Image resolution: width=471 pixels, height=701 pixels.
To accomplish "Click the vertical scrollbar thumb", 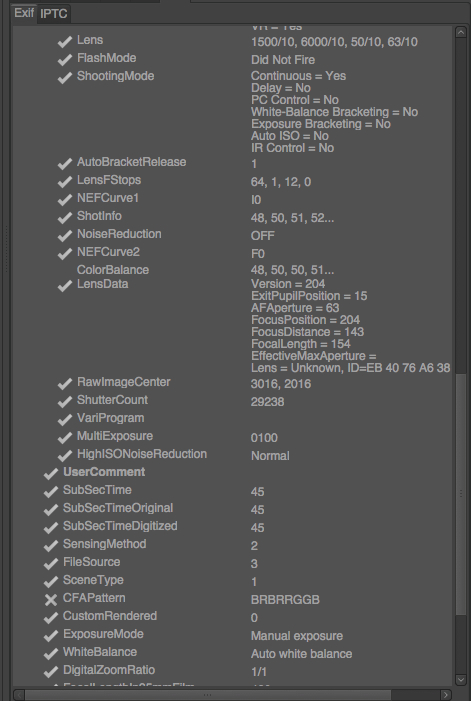I will (461, 494).
